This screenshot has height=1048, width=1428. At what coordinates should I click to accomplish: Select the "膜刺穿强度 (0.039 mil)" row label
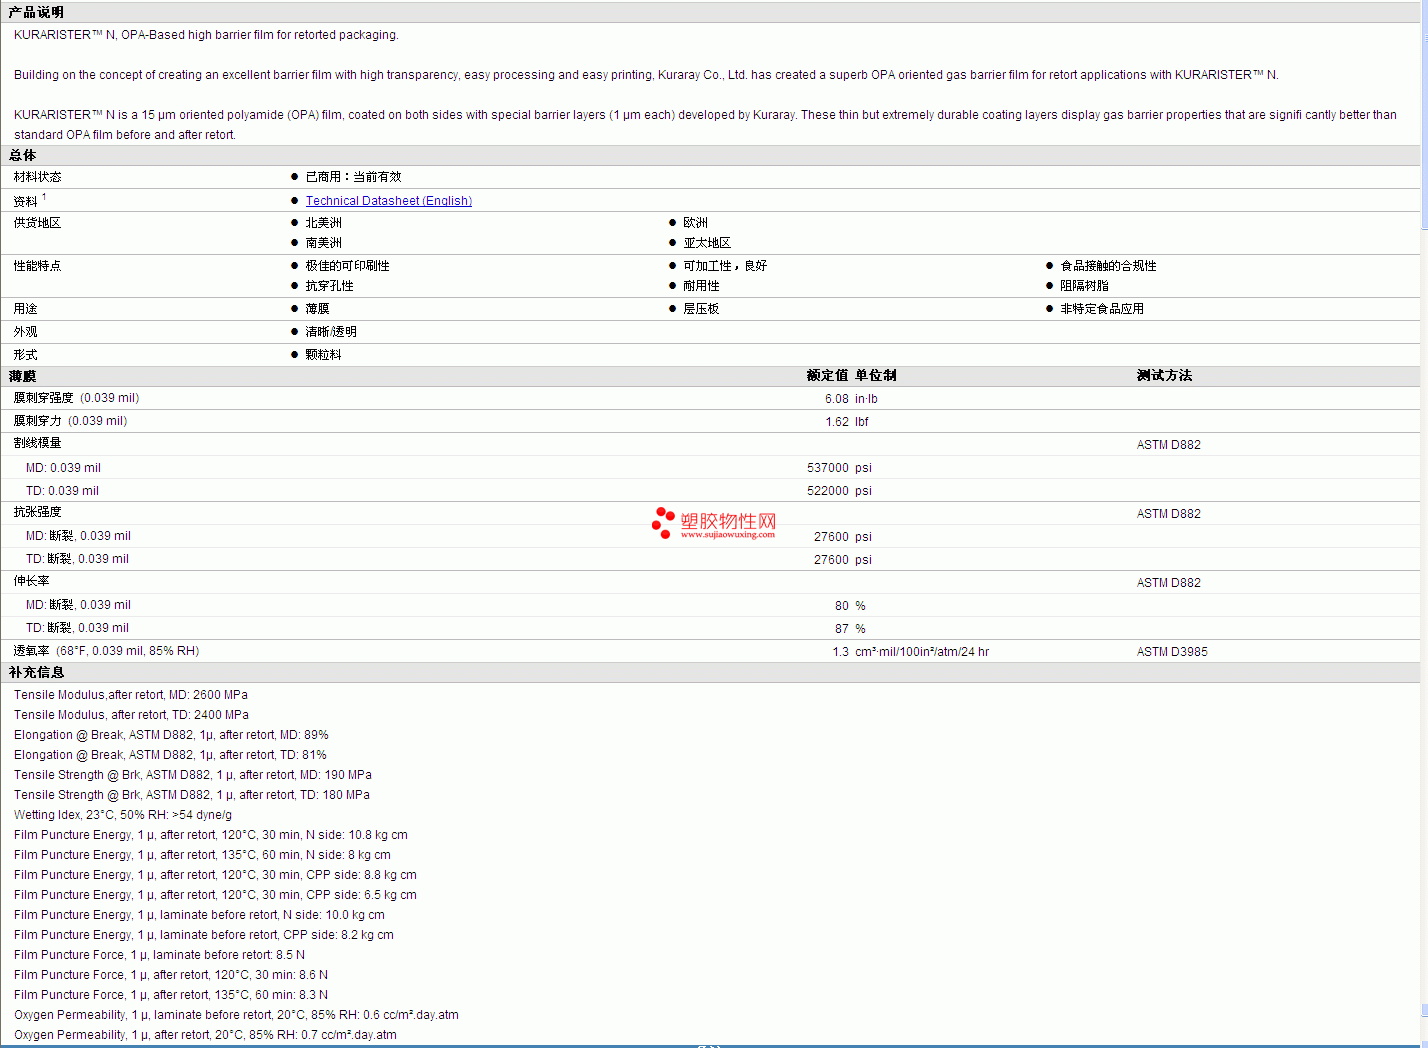pos(76,398)
